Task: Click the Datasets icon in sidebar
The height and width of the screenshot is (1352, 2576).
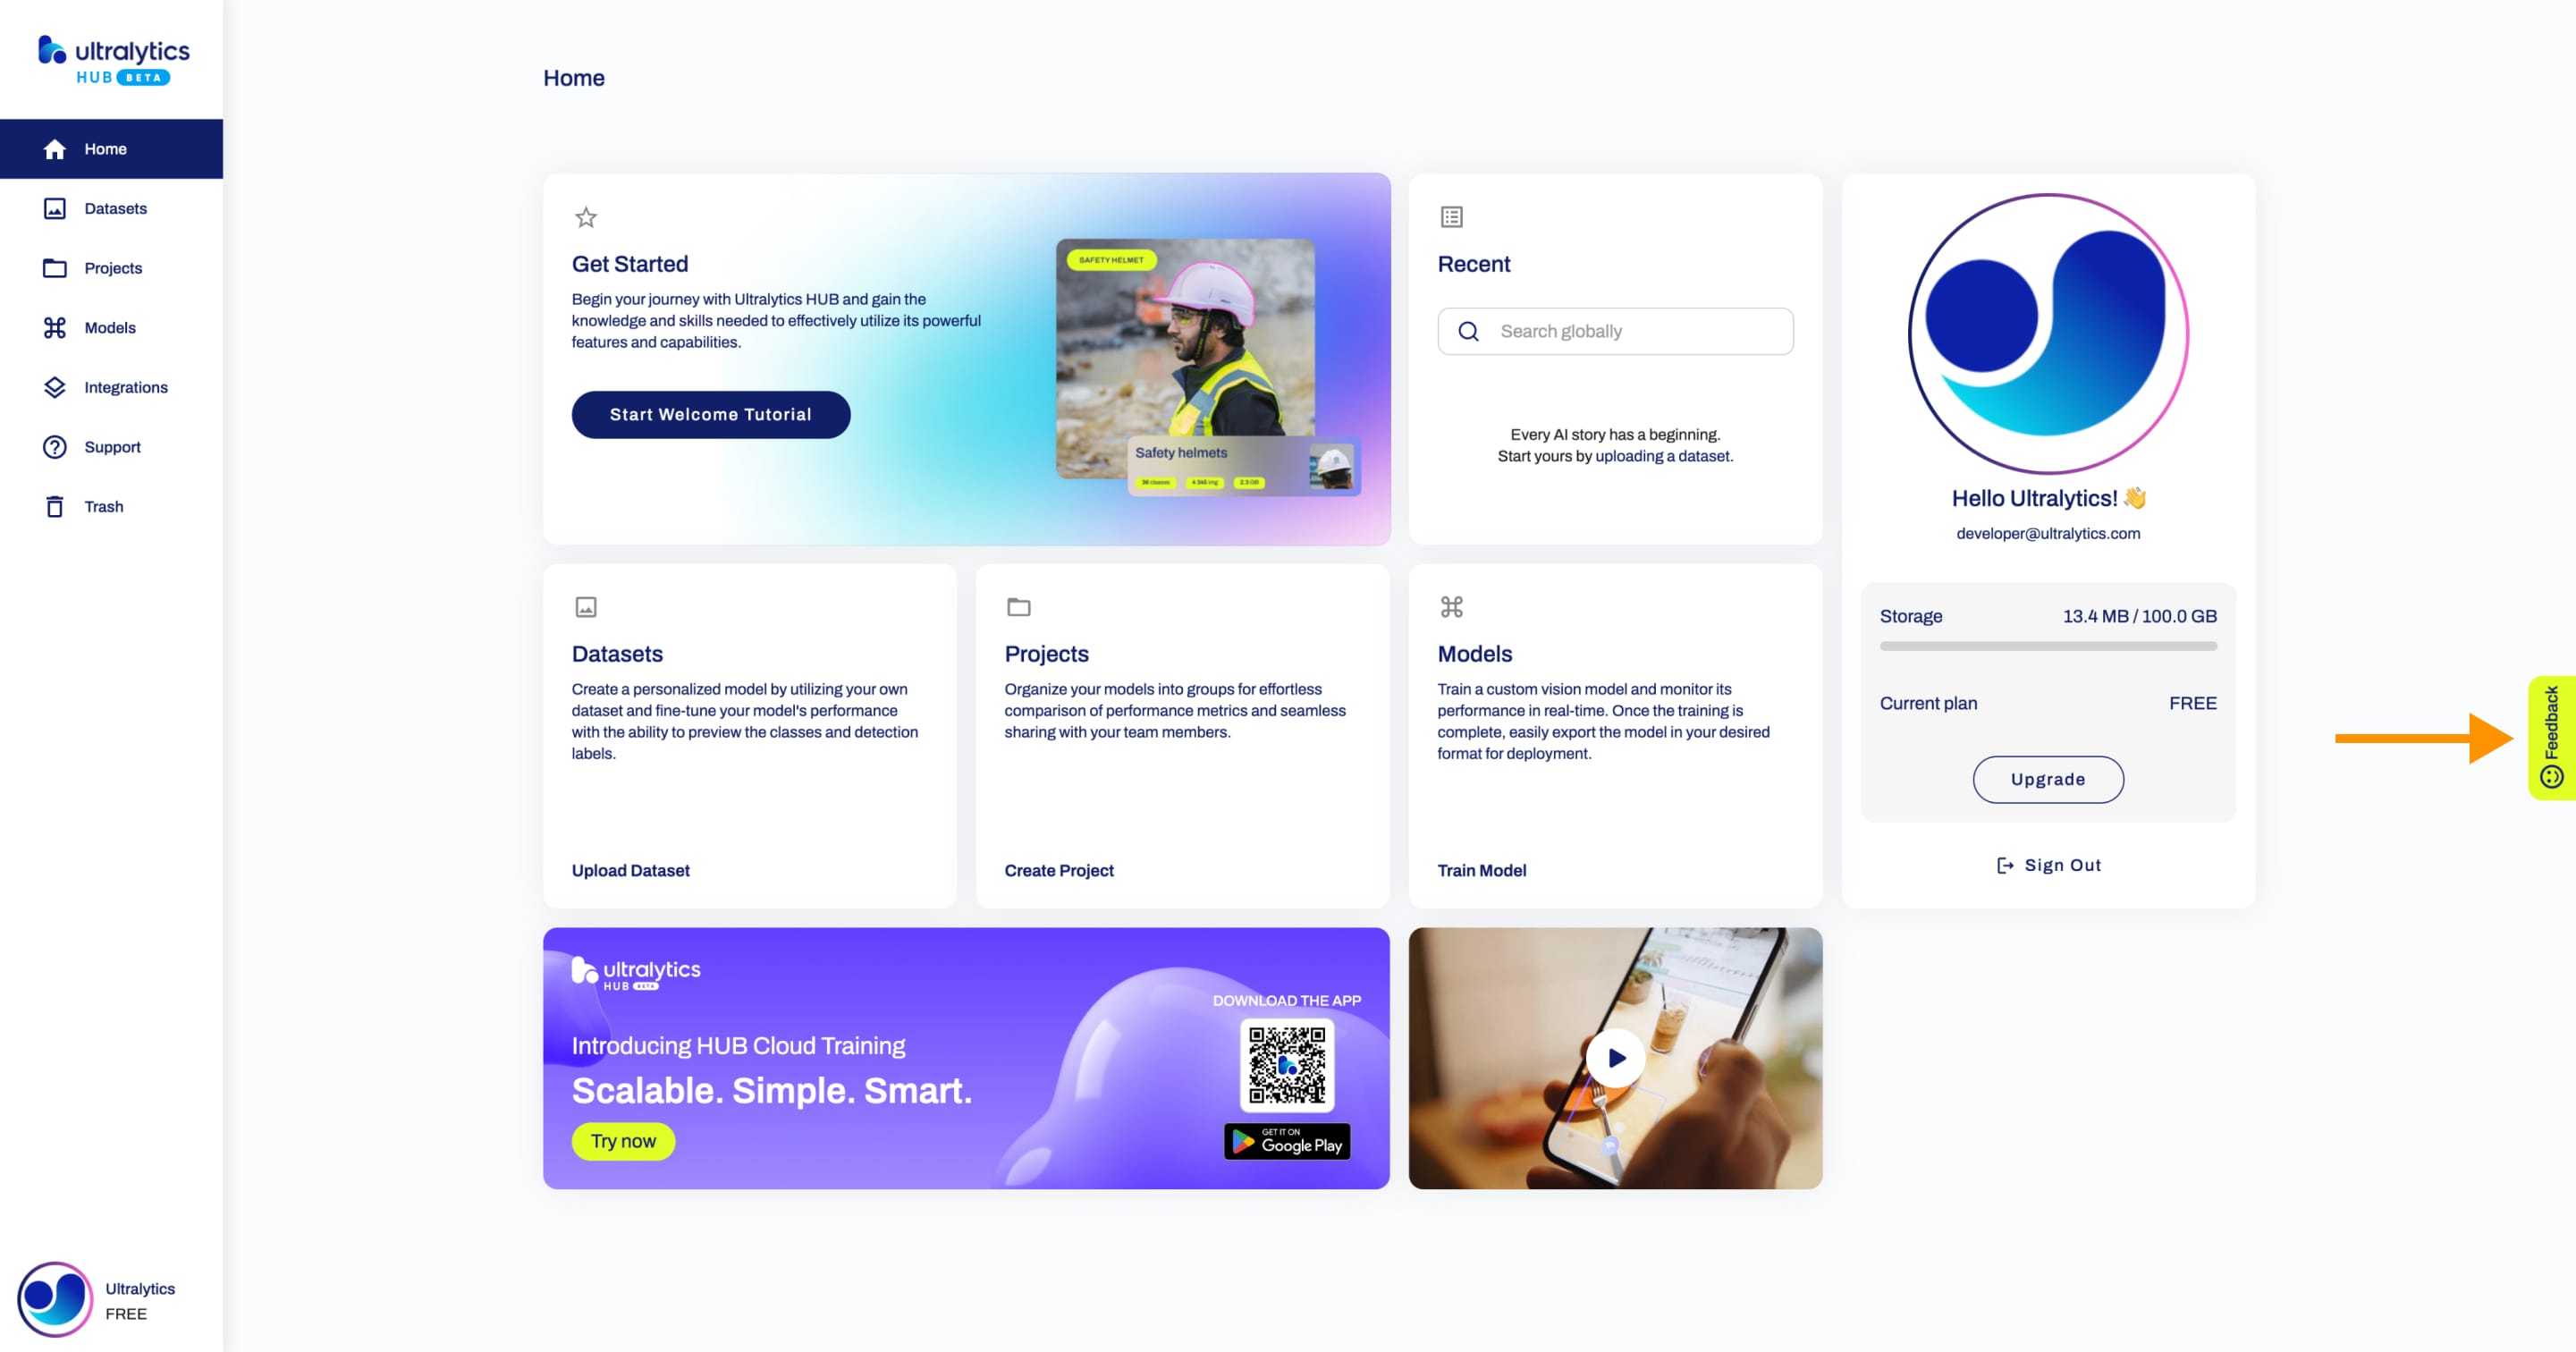Action: [x=55, y=207]
